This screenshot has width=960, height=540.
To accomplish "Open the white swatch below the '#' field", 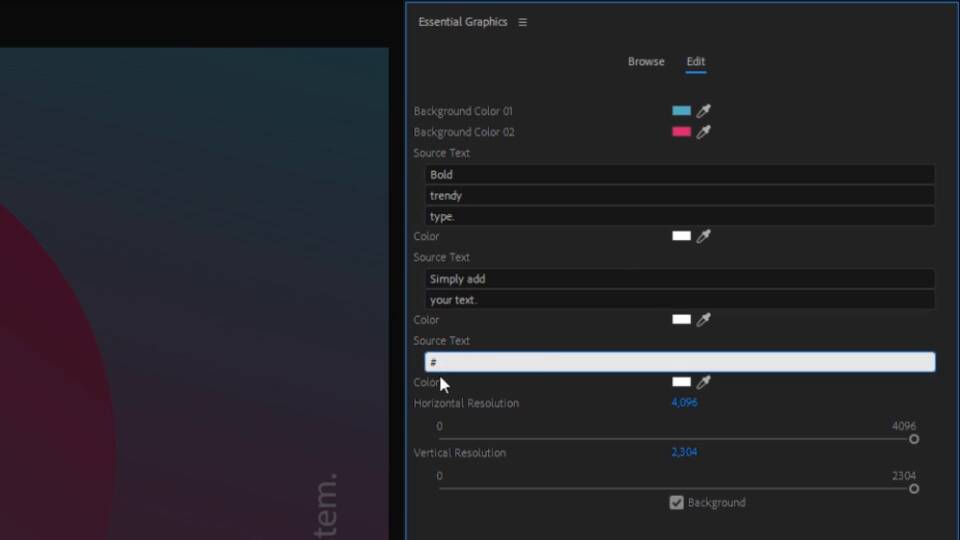I will coord(681,382).
